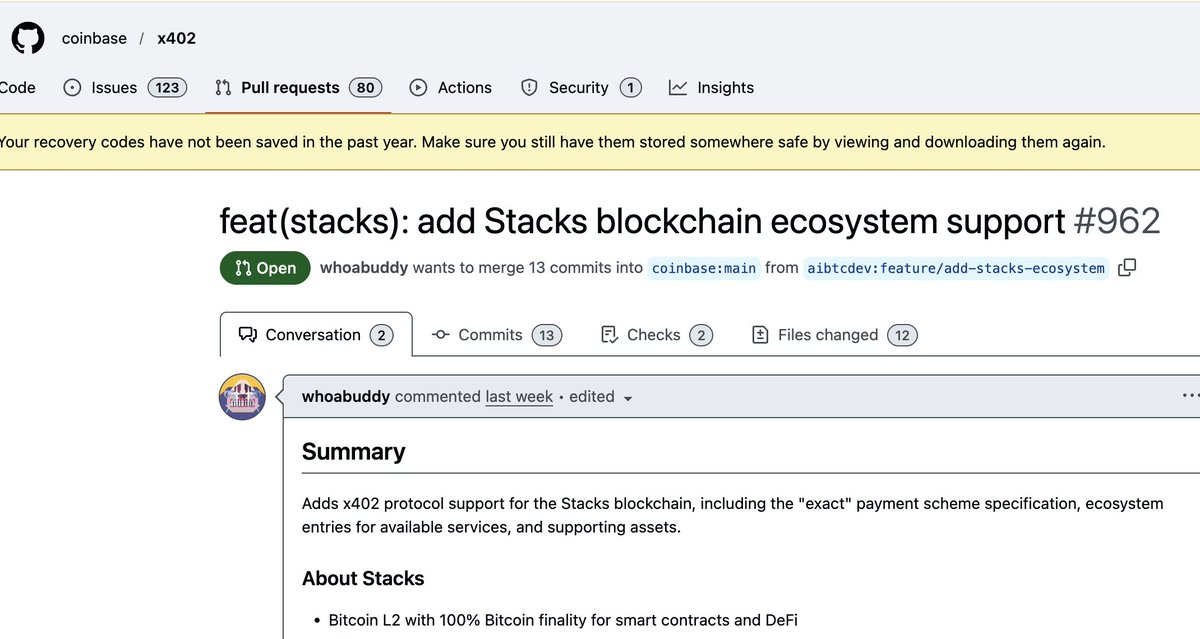Select the Files changed tab
The image size is (1200, 639).
[x=834, y=335]
